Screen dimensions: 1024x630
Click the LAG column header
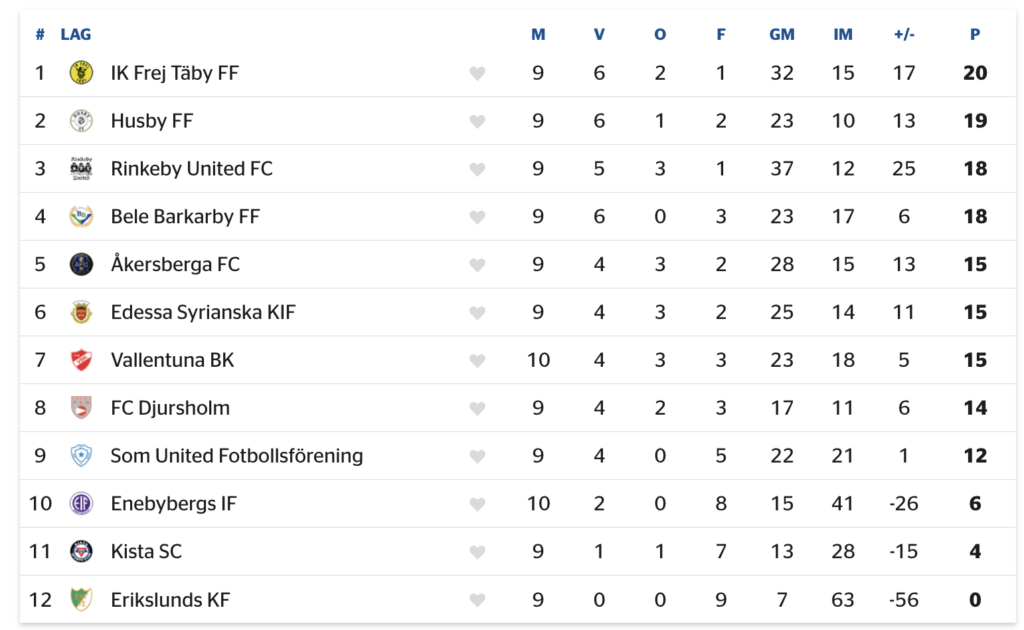click(76, 35)
